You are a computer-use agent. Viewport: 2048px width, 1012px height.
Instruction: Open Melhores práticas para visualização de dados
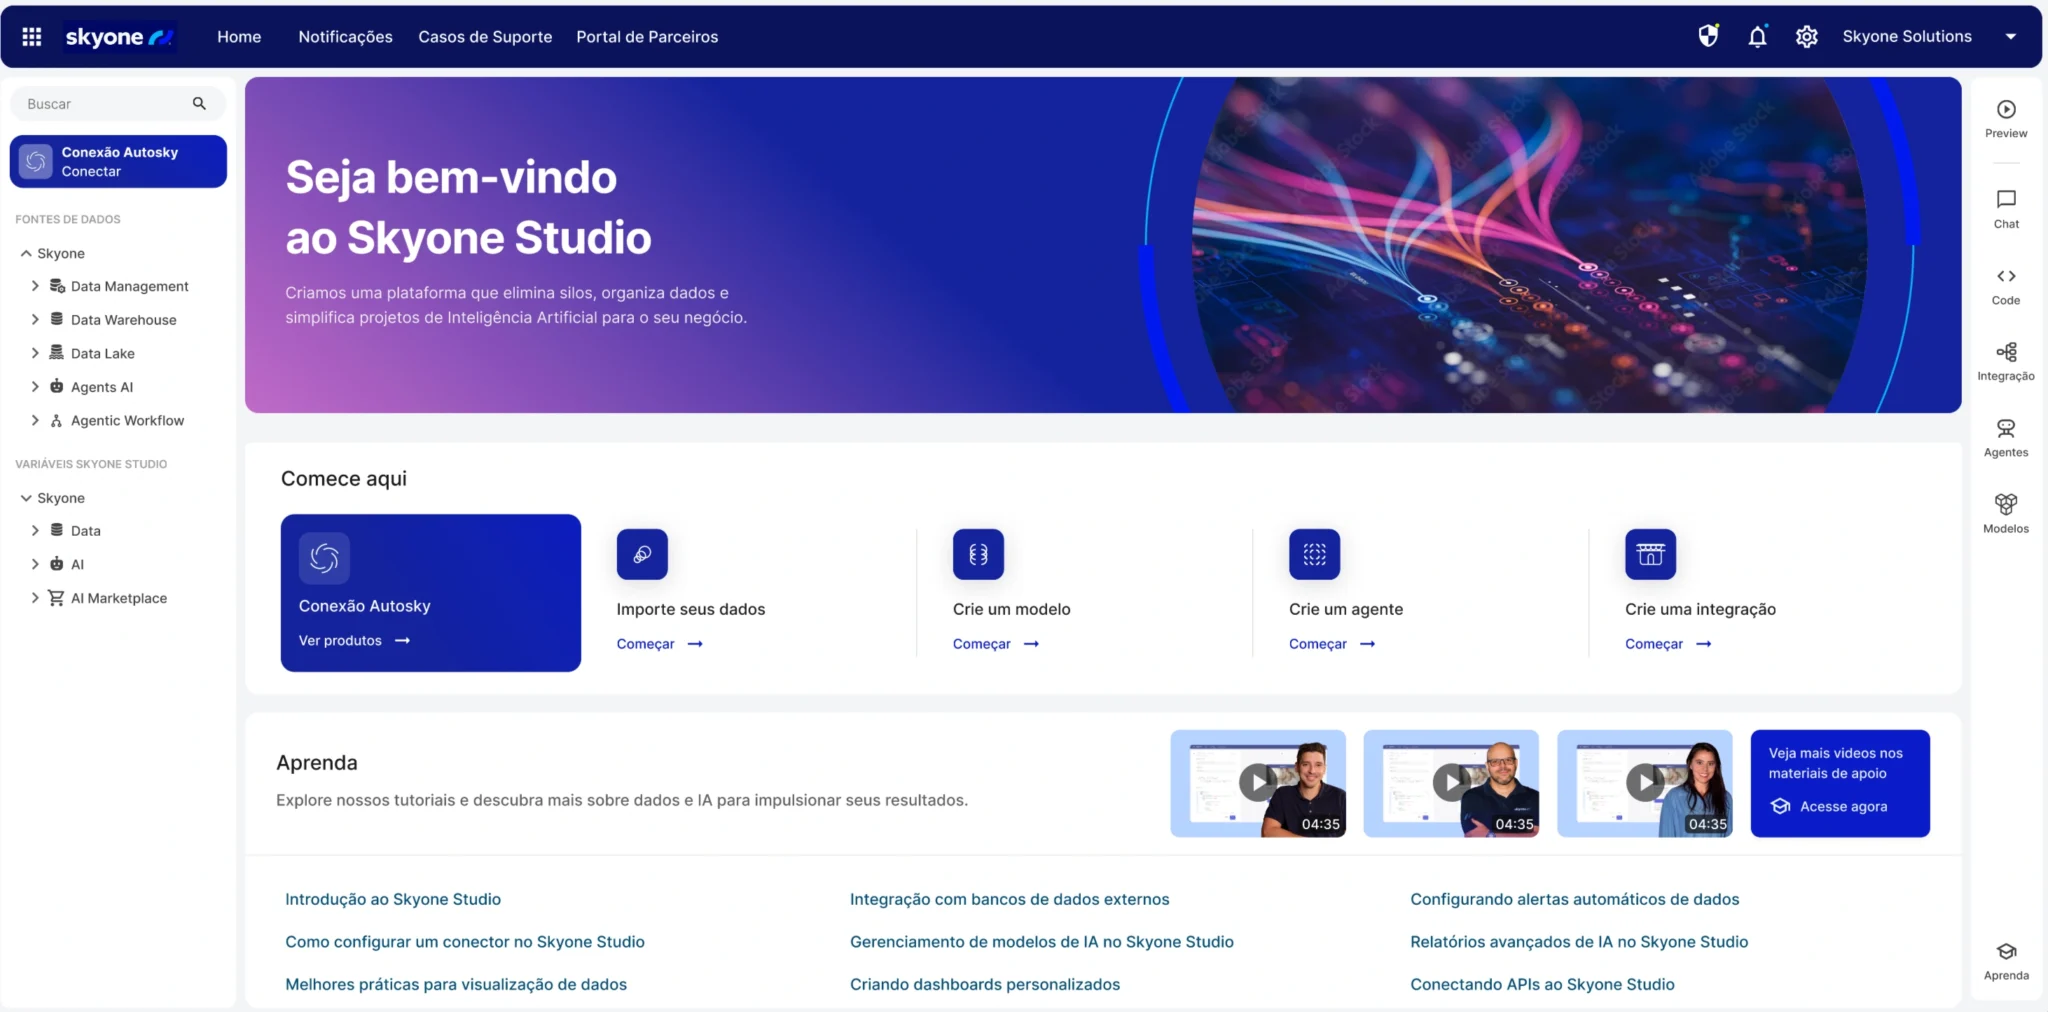tap(456, 984)
